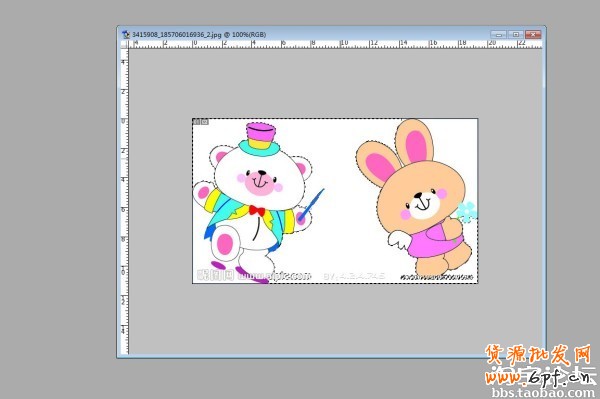Screen dimensions: 600x399
Task: Click the document title bar text
Action: 199,34
